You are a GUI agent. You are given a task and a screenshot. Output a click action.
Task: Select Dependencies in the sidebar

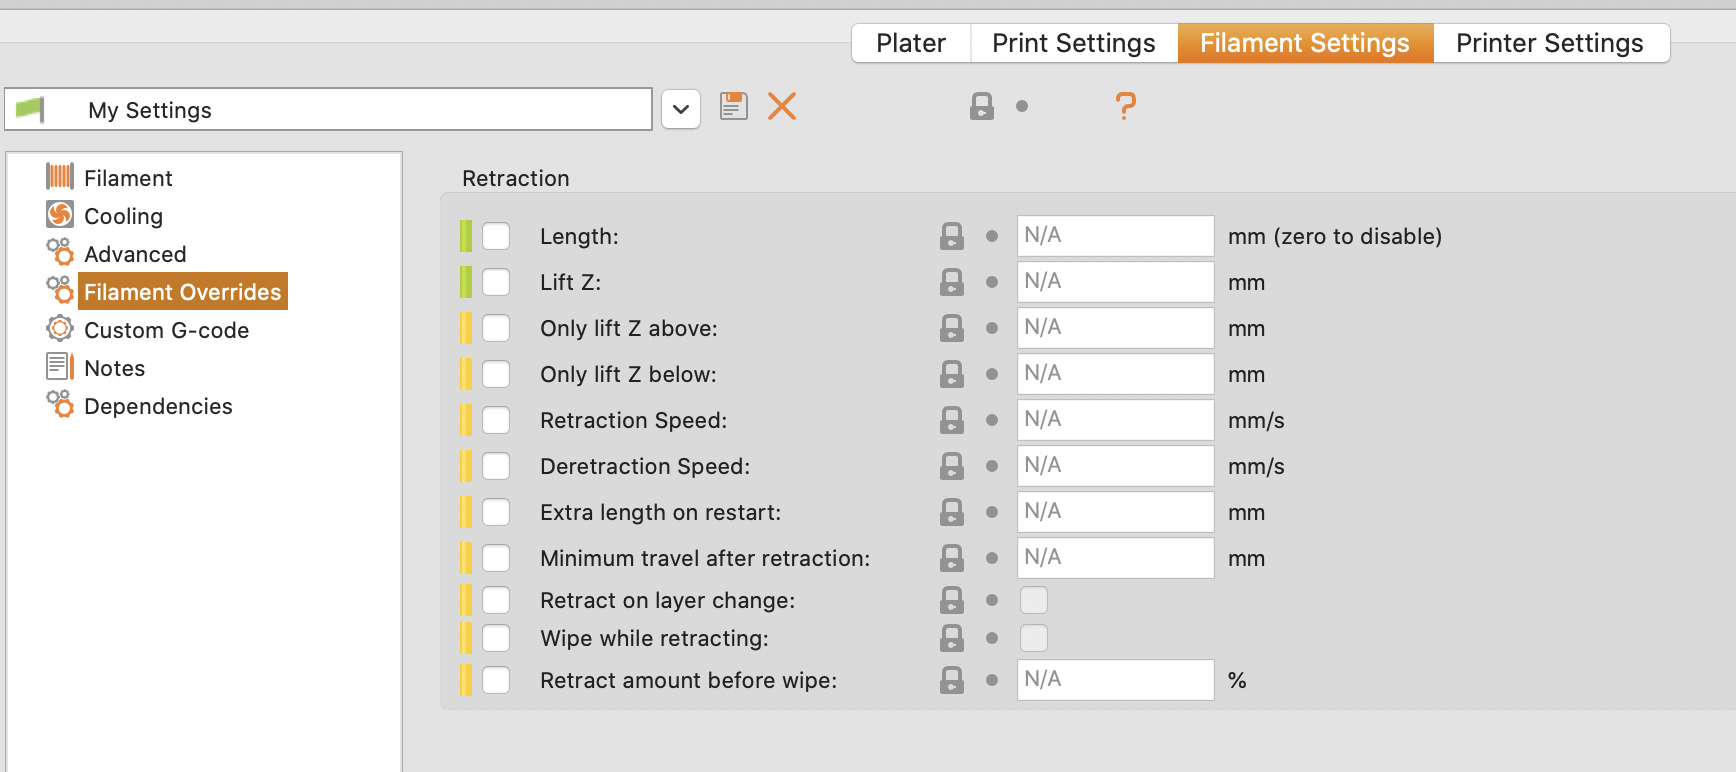coord(158,406)
